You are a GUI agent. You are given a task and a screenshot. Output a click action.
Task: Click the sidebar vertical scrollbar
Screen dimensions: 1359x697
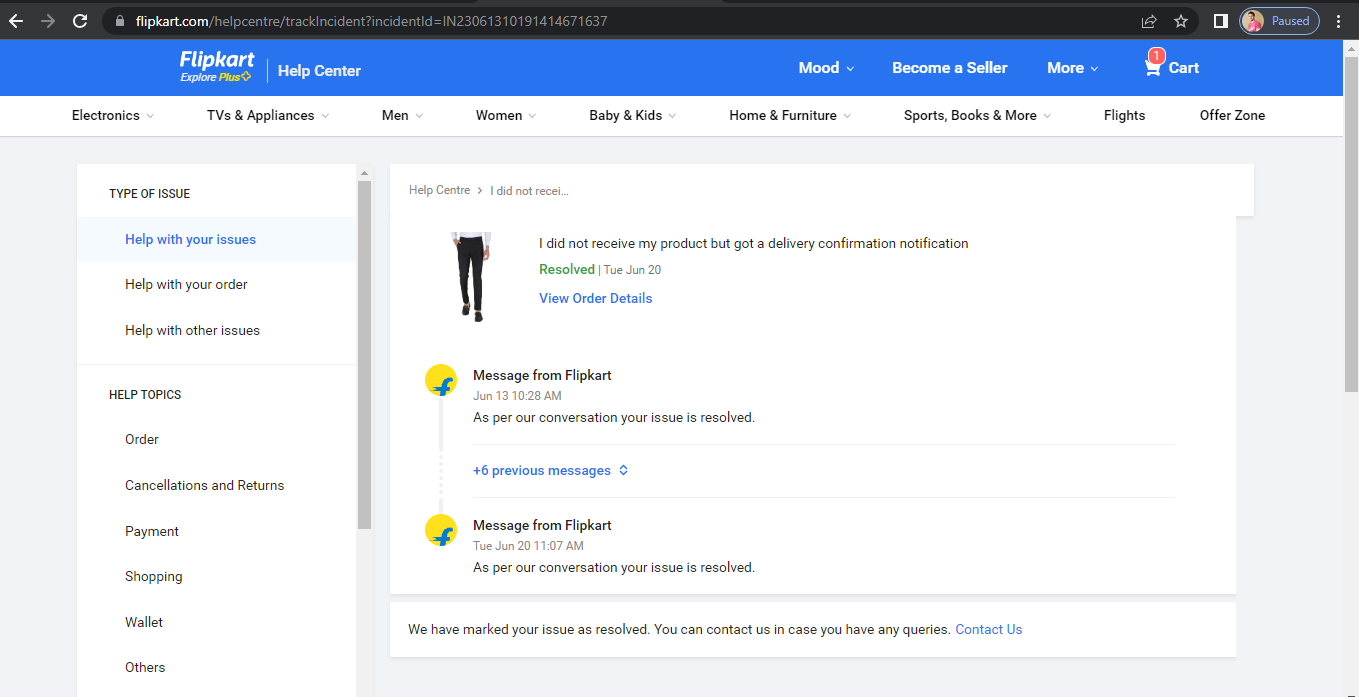point(364,350)
